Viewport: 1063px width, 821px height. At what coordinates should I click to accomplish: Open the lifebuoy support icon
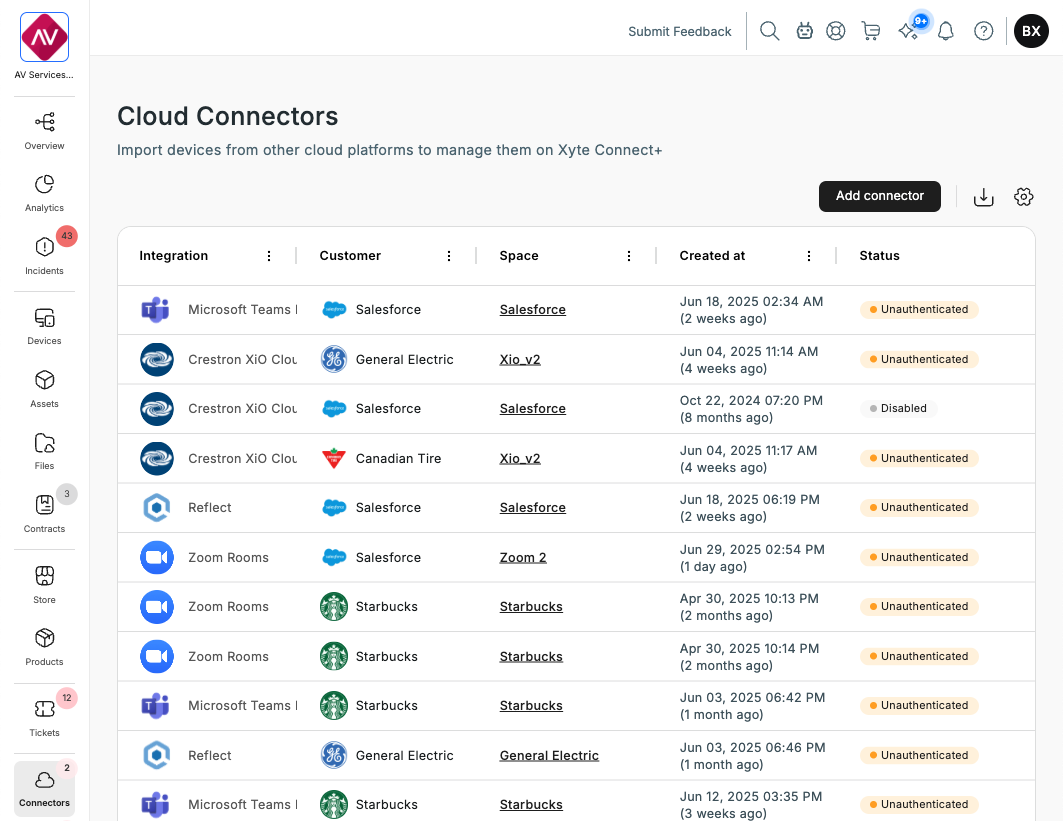pyautogui.click(x=836, y=31)
